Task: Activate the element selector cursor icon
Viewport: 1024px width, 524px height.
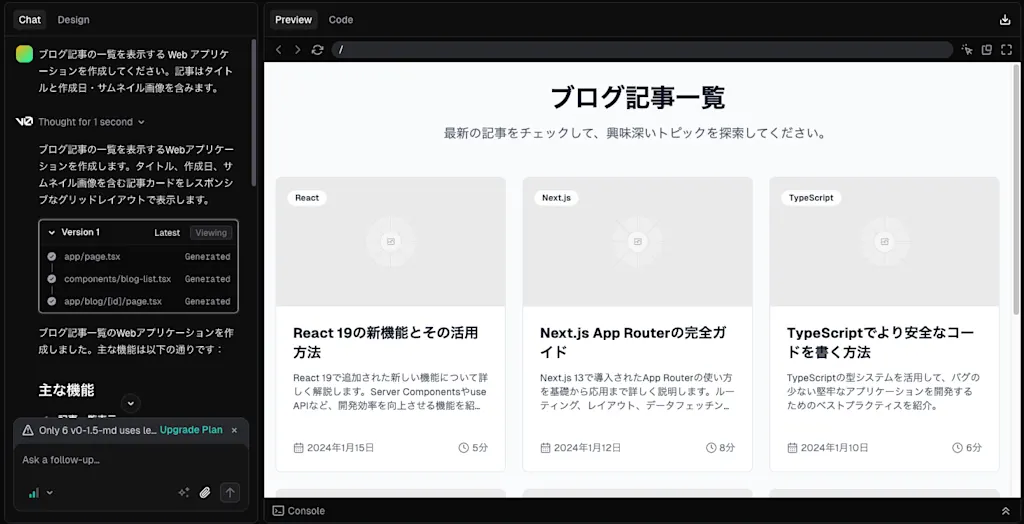Action: click(967, 50)
